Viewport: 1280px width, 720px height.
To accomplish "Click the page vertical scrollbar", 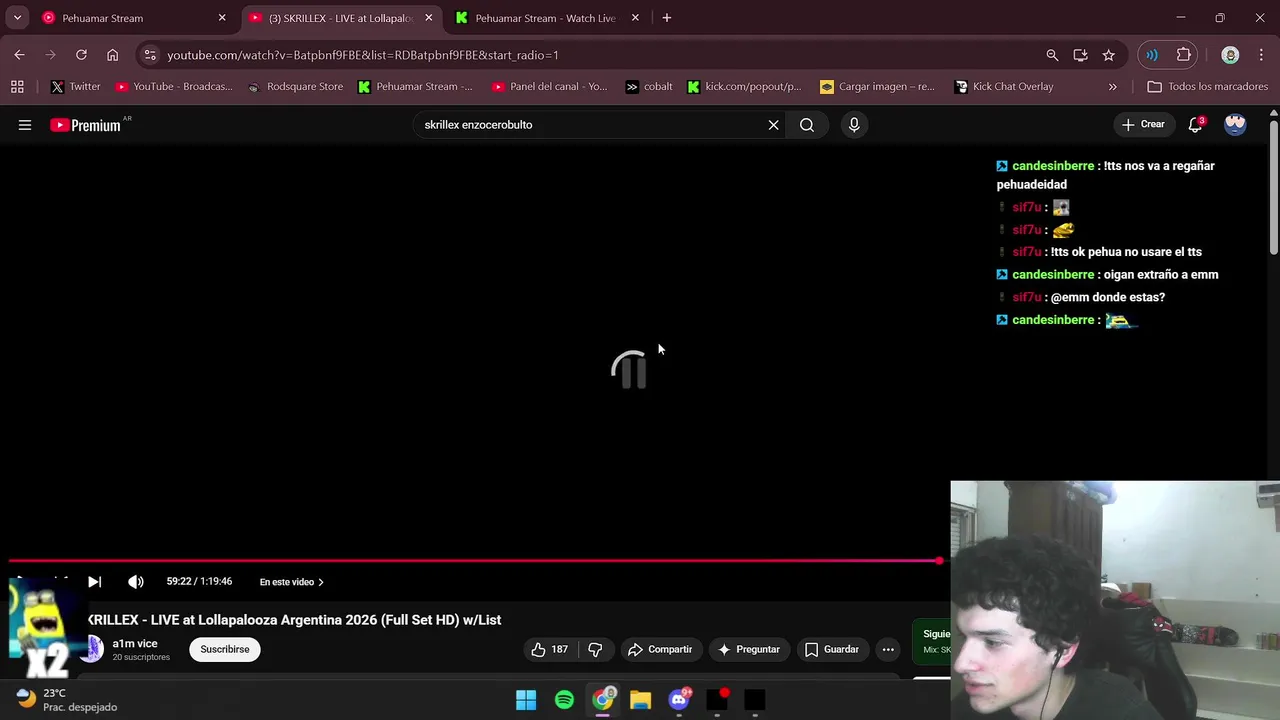I will [1273, 190].
